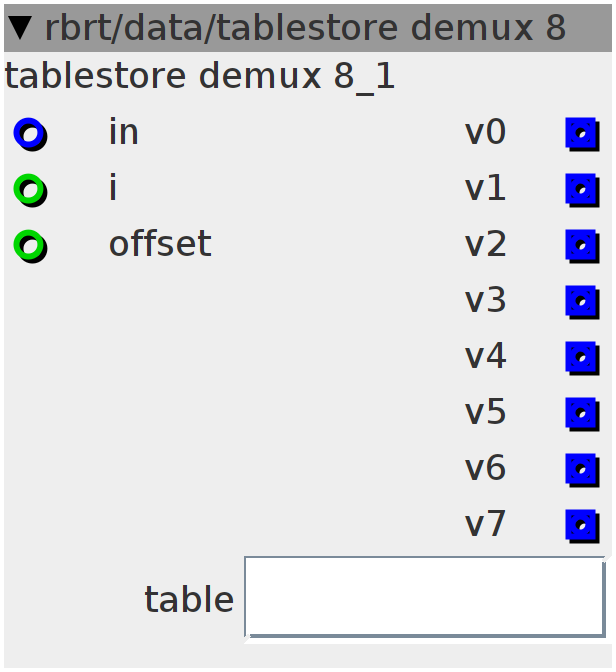Click the green 'i' inlet circle
The width and height of the screenshot is (616, 672).
click(x=30, y=190)
